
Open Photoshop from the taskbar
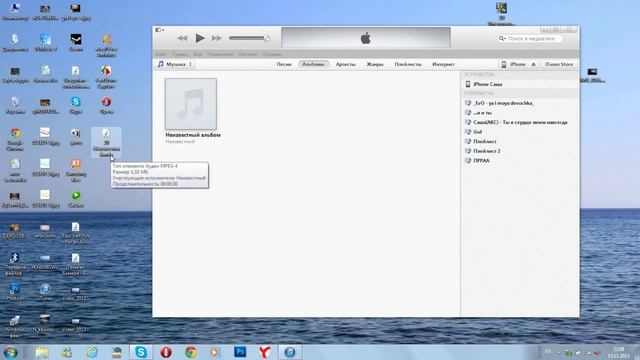pyautogui.click(x=240, y=352)
